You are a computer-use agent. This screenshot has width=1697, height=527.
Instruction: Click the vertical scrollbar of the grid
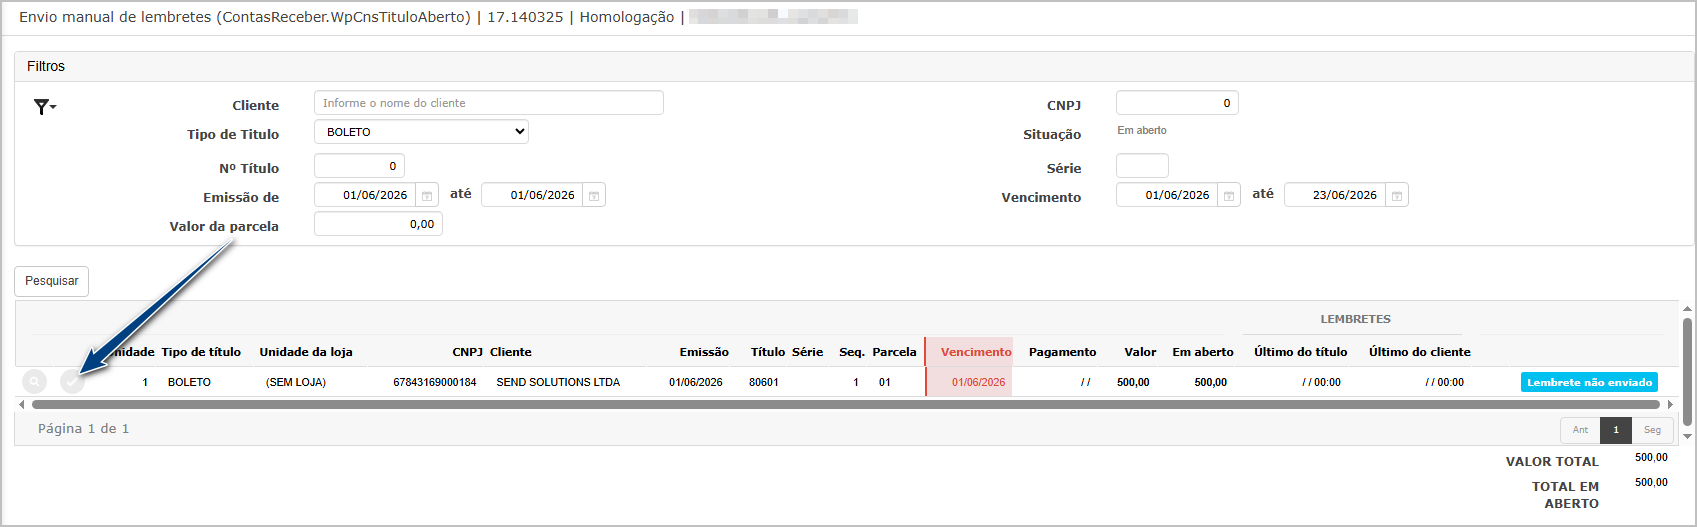click(x=1688, y=371)
